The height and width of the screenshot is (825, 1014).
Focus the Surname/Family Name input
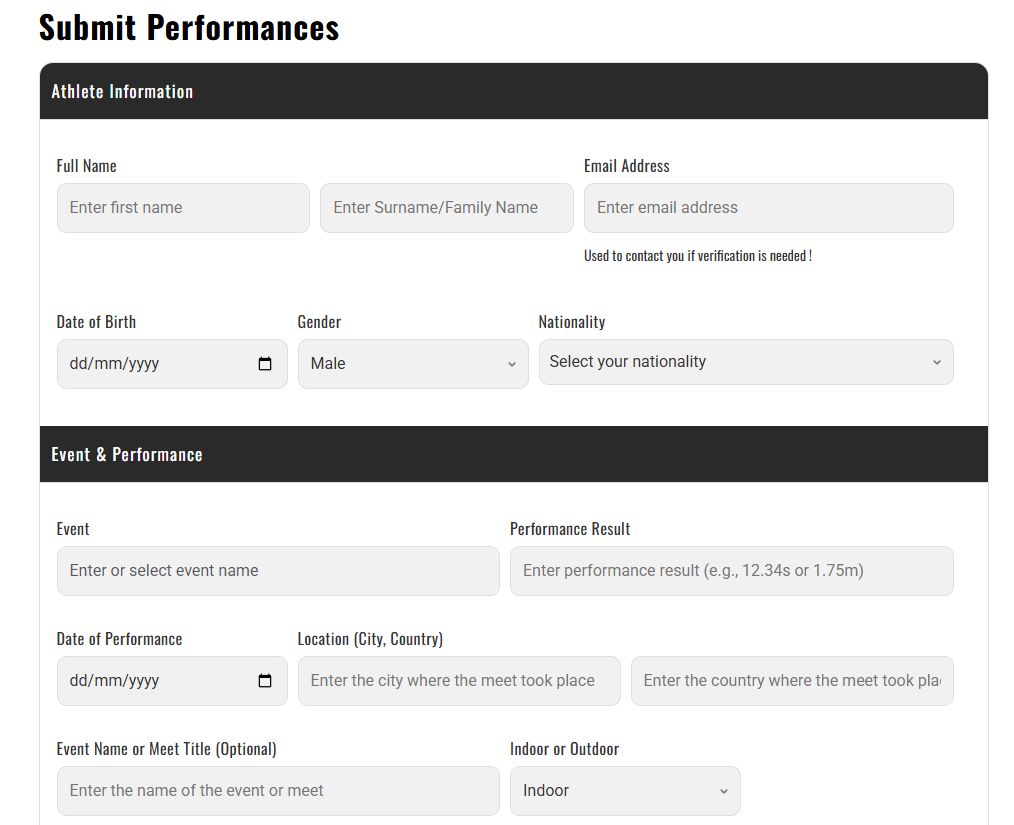(446, 208)
